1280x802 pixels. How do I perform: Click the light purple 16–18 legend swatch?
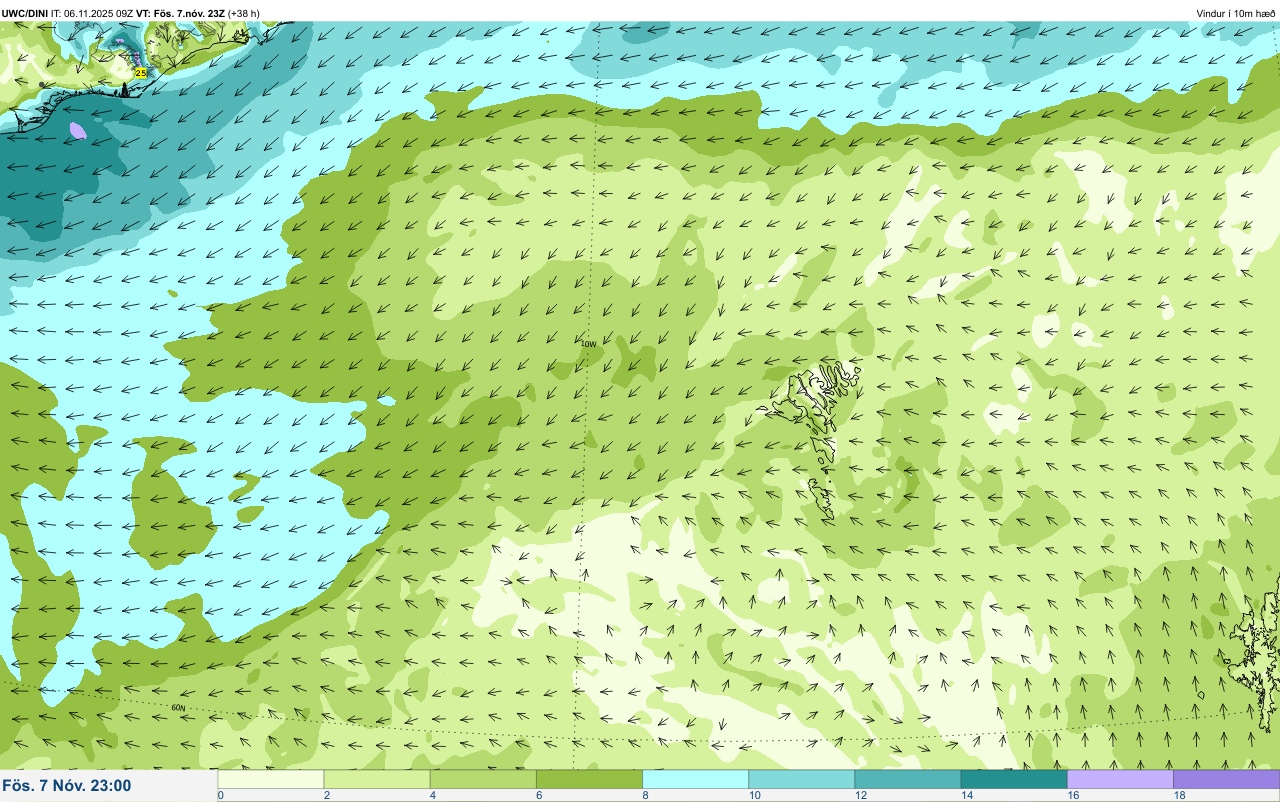[x=1120, y=779]
